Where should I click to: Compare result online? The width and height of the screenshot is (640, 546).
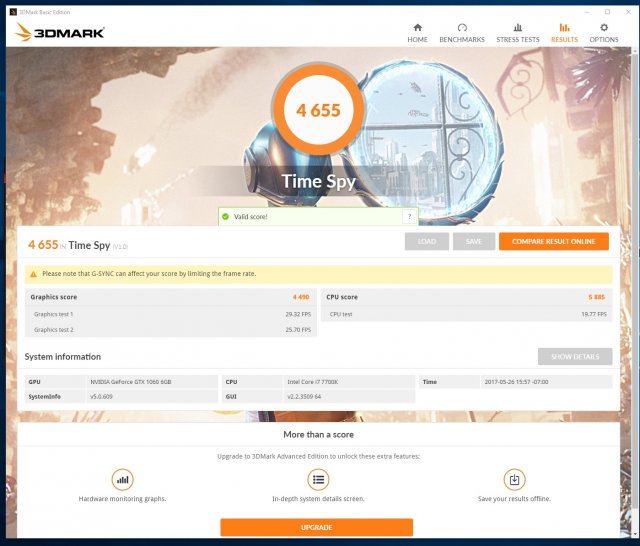coord(553,242)
